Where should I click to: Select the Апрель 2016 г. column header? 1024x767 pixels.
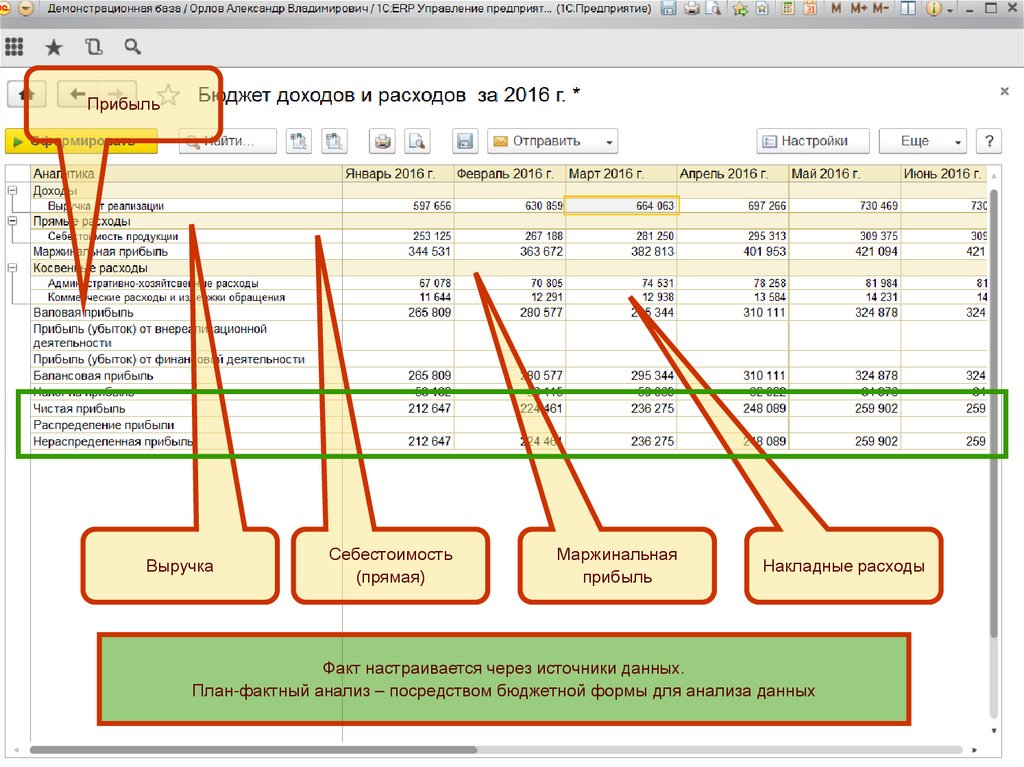pyautogui.click(x=733, y=174)
